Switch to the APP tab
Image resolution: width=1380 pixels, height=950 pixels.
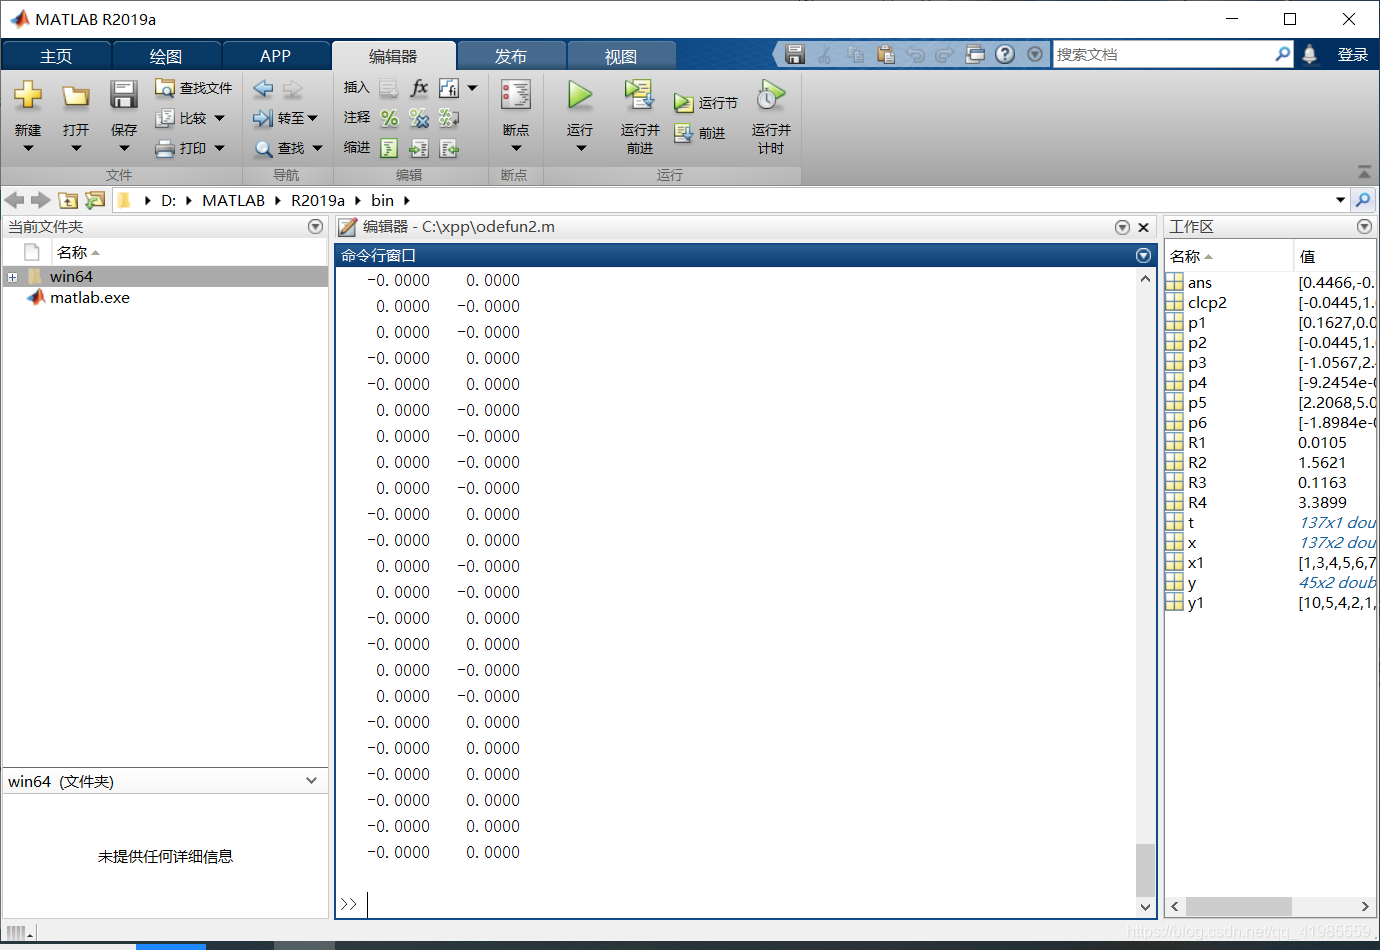tap(275, 56)
